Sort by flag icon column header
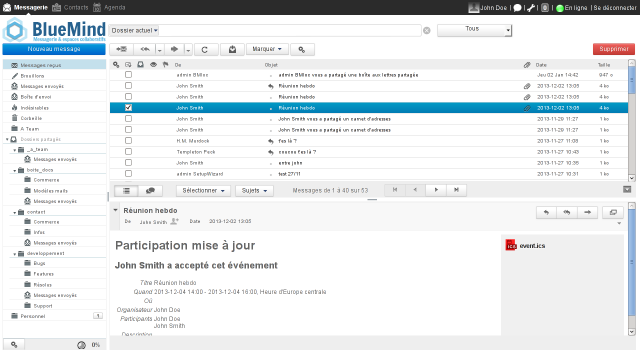The height and width of the screenshot is (360, 640). (166, 64)
